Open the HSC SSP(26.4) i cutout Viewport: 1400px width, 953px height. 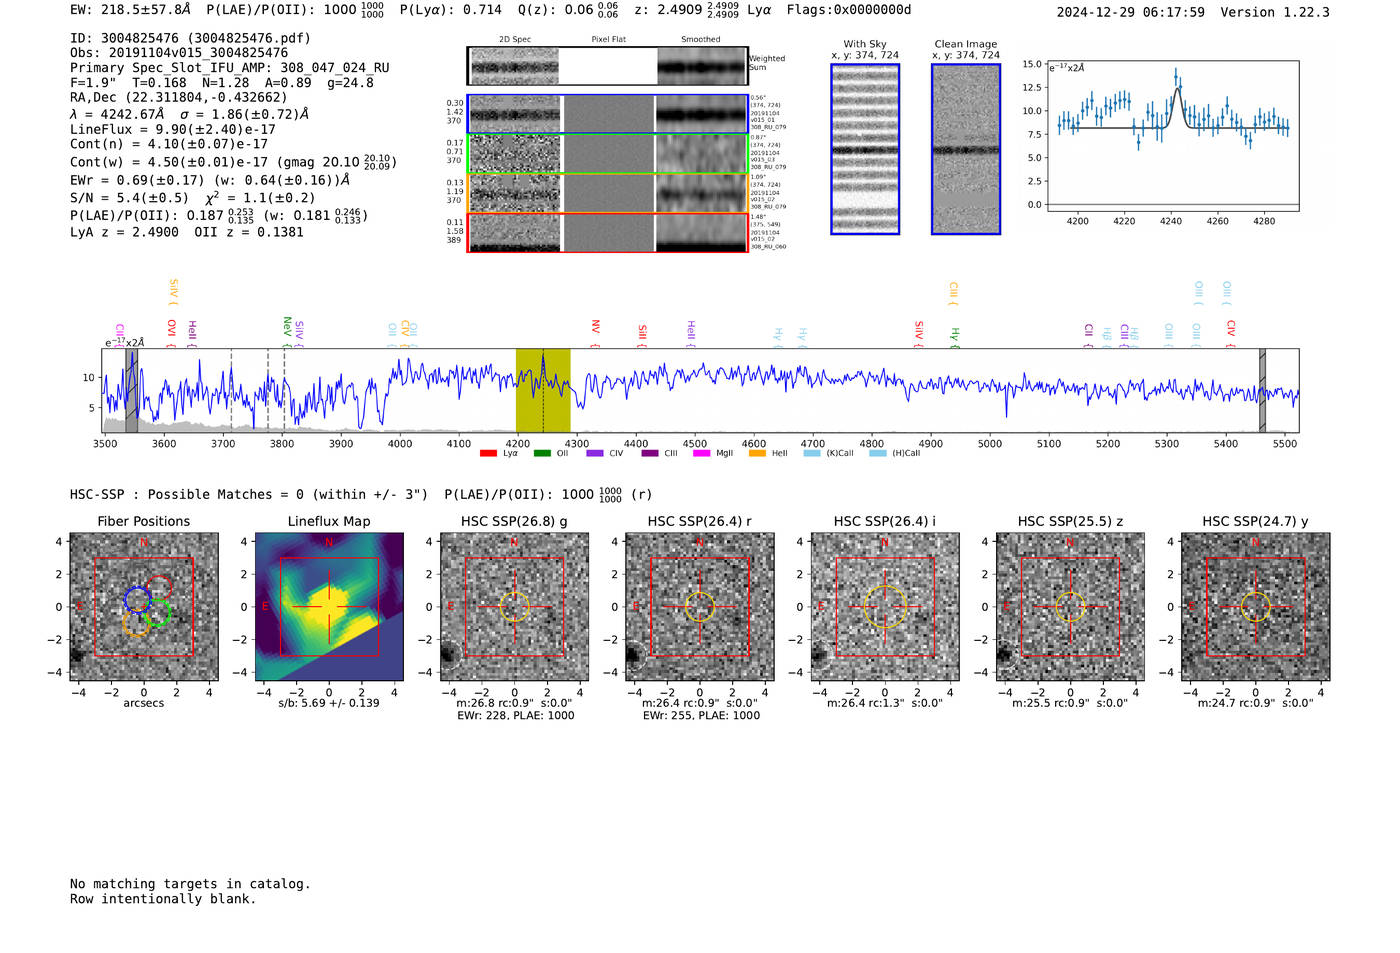pyautogui.click(x=885, y=607)
